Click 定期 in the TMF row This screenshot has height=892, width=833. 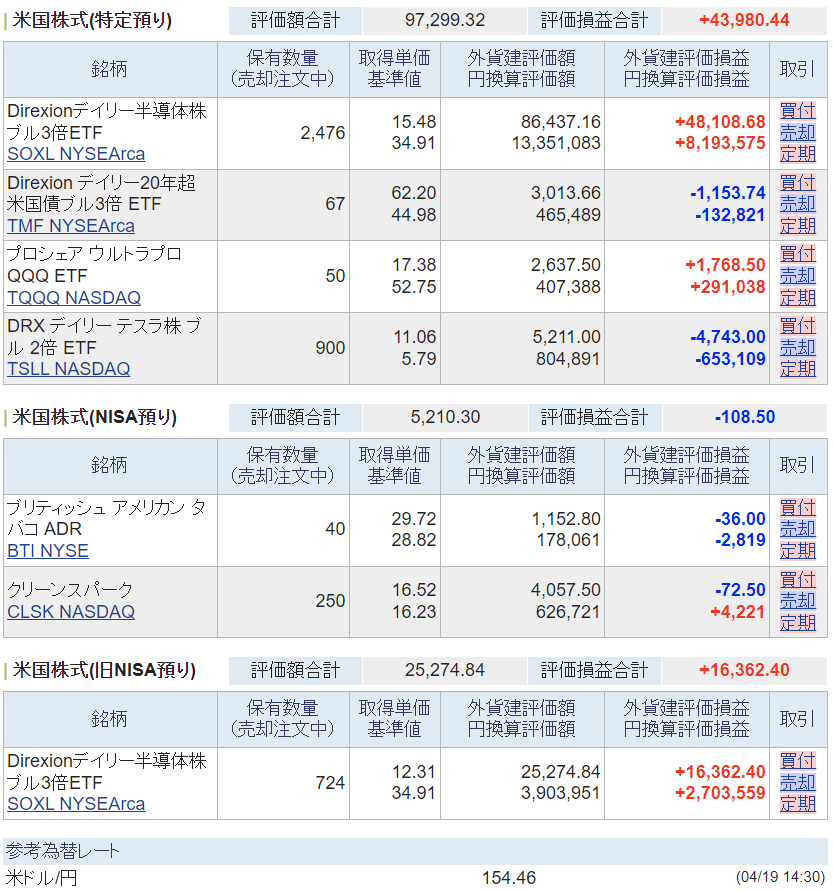pyautogui.click(x=798, y=226)
